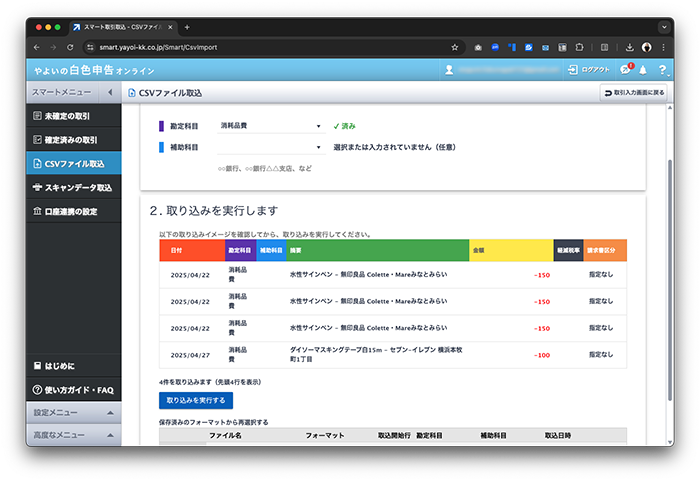Select CSVファイル取込 sidebar item

point(74,163)
